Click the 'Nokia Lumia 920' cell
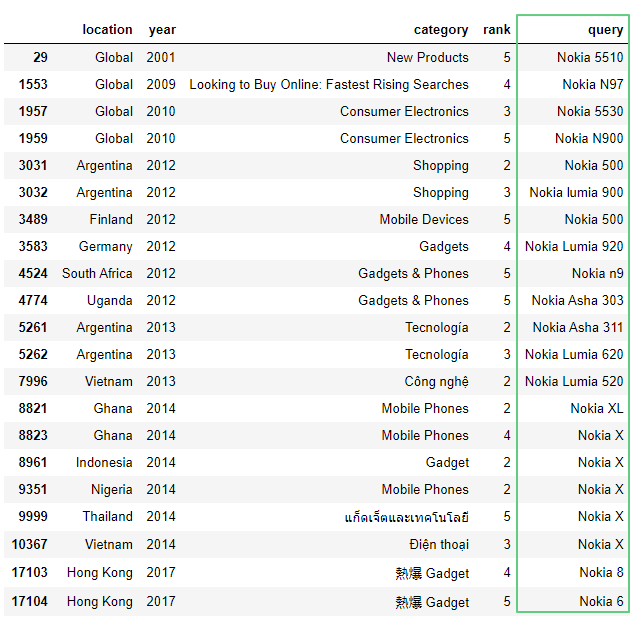This screenshot has width=633, height=618. pyautogui.click(x=574, y=246)
